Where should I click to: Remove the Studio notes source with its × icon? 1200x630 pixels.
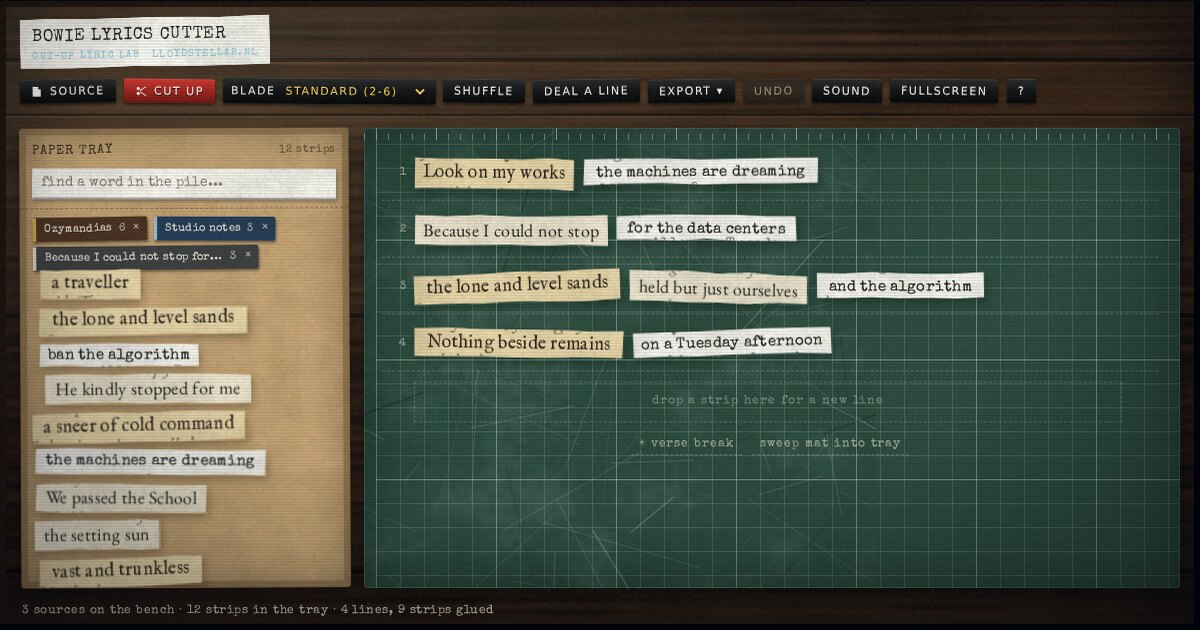pyautogui.click(x=264, y=227)
